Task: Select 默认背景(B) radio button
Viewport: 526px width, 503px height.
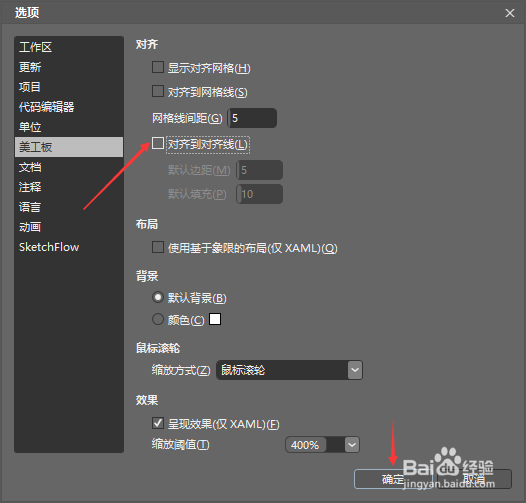Action: click(x=158, y=297)
